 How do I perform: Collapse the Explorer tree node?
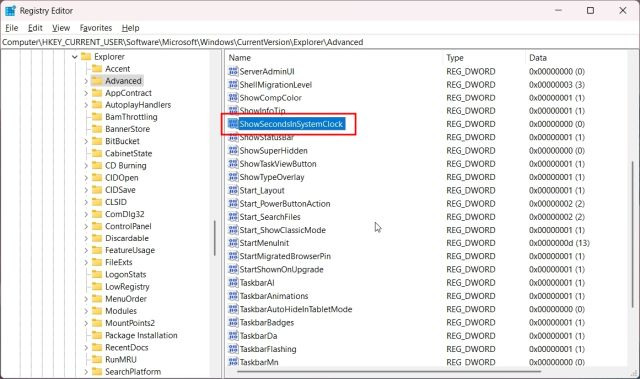click(x=75, y=57)
